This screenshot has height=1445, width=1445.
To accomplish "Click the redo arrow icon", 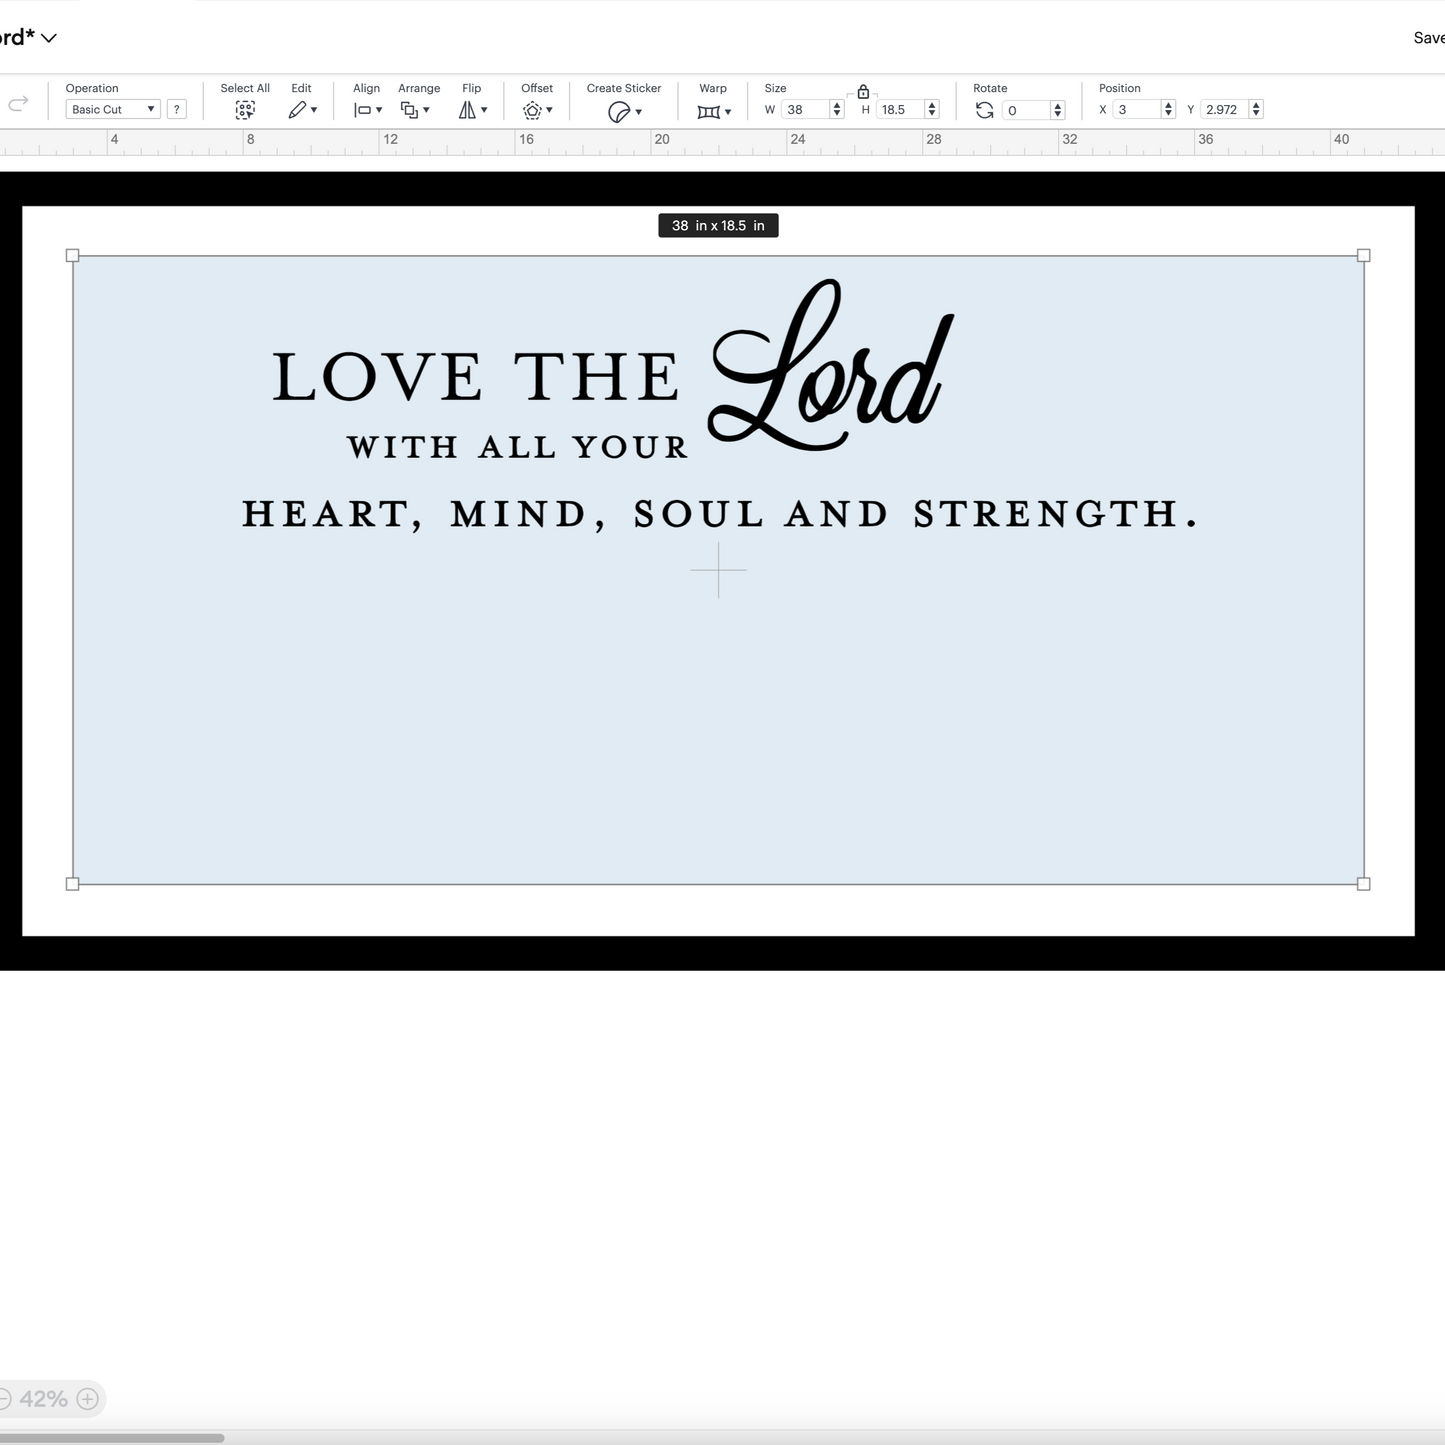I will click(18, 103).
